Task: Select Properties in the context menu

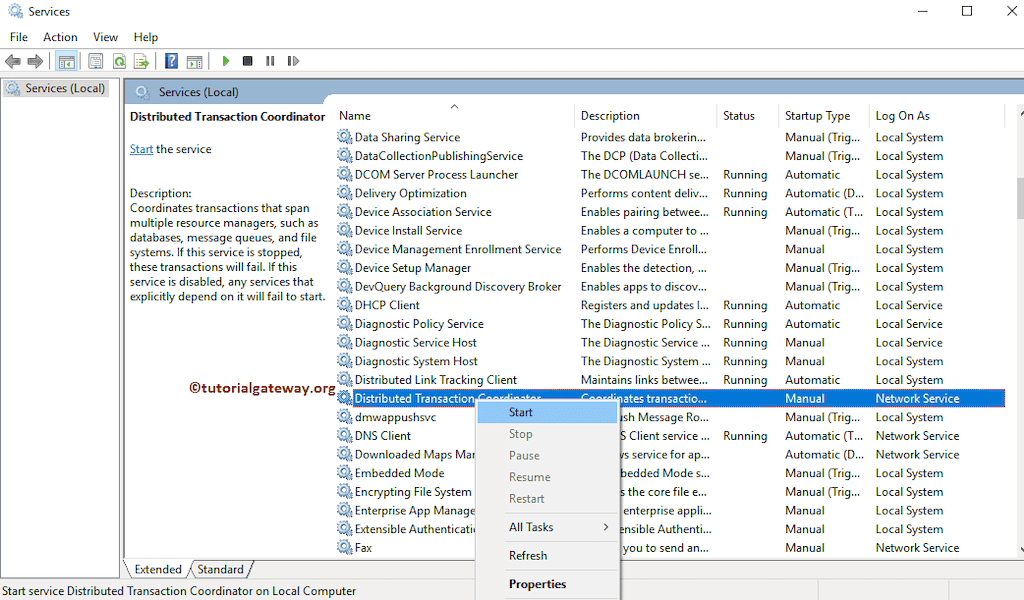Action: 537,584
